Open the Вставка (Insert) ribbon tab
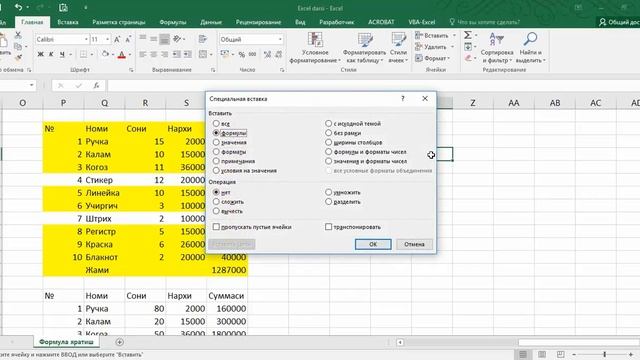Viewport: 640px width, 360px height. click(68, 22)
